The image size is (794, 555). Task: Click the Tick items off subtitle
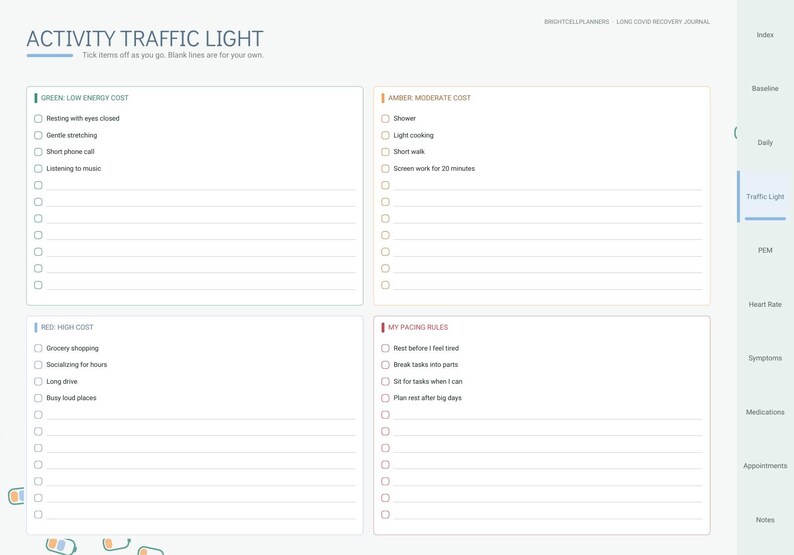[x=173, y=55]
